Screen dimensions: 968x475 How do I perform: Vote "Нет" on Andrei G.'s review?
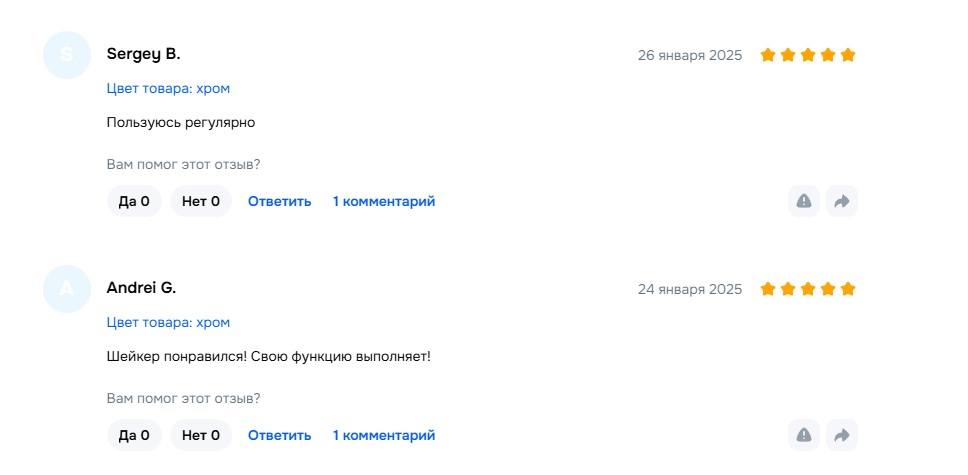(x=201, y=435)
